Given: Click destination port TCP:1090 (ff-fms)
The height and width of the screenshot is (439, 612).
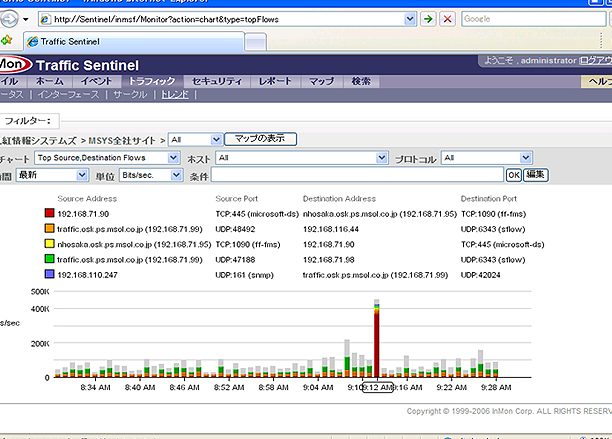Looking at the screenshot, I should tap(493, 214).
